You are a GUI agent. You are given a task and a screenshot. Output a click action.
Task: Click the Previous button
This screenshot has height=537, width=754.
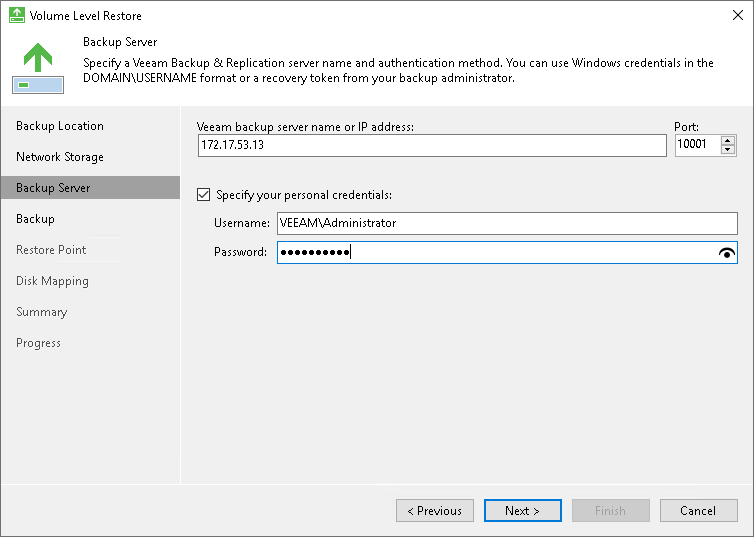(435, 511)
